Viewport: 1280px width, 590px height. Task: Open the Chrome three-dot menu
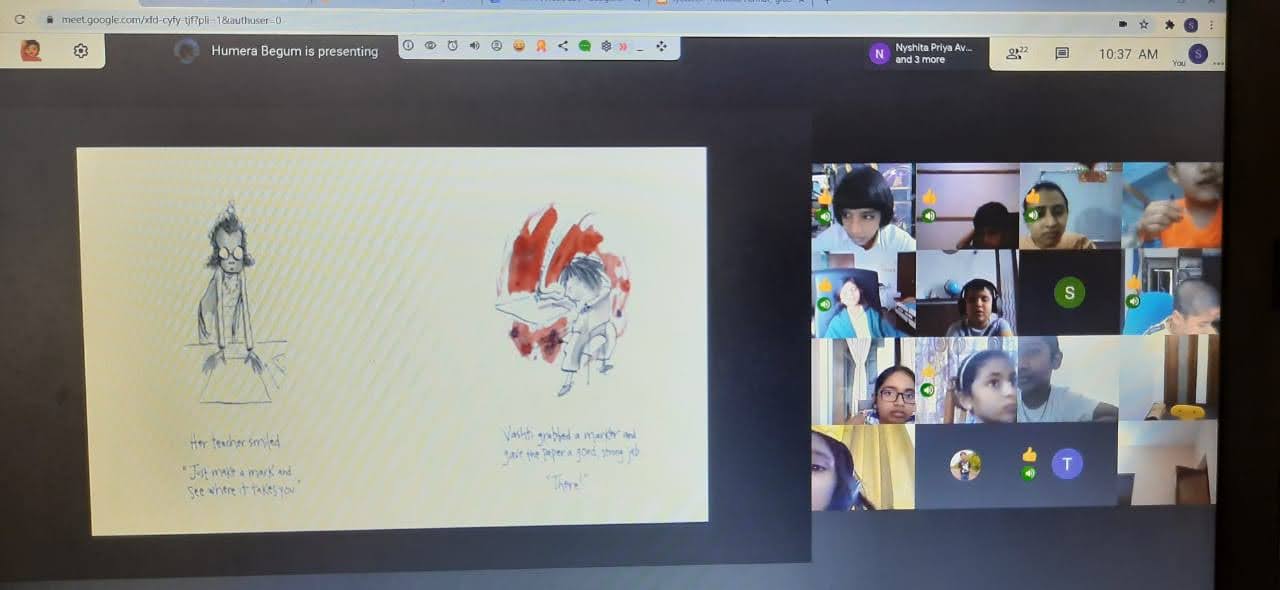tap(1214, 24)
